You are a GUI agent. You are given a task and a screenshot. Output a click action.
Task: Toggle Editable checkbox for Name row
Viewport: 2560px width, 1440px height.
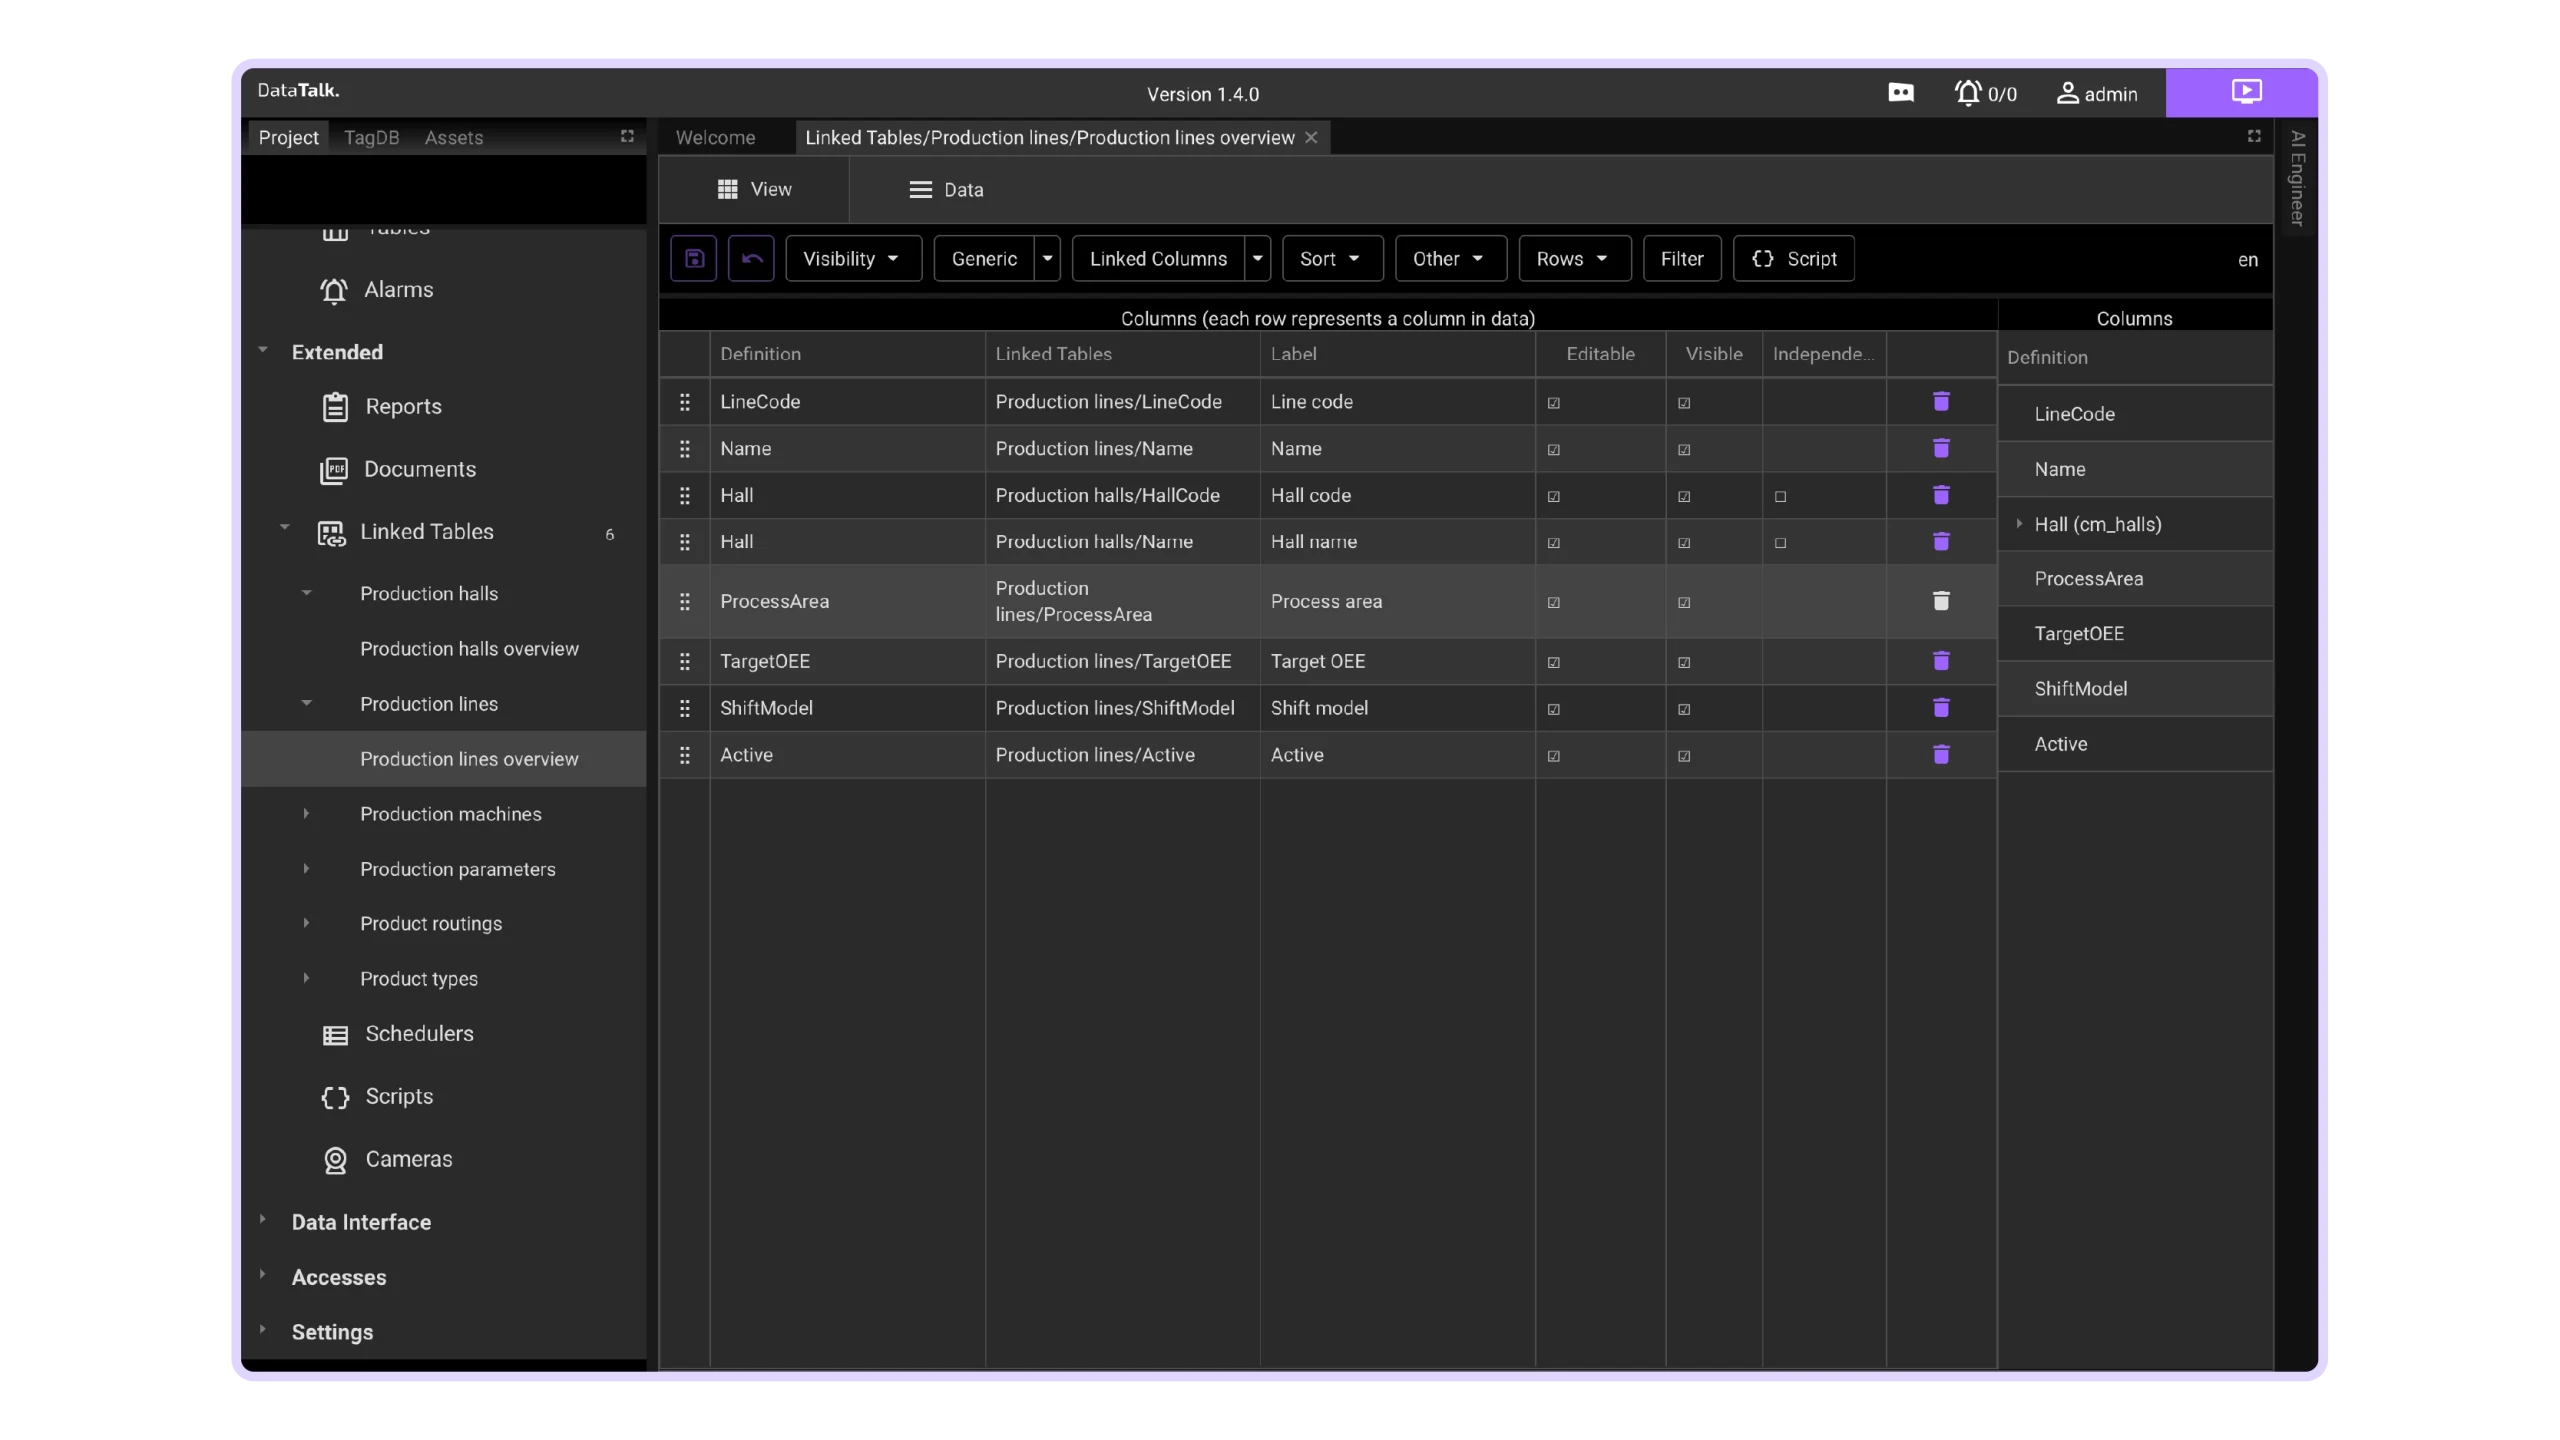coord(1554,450)
